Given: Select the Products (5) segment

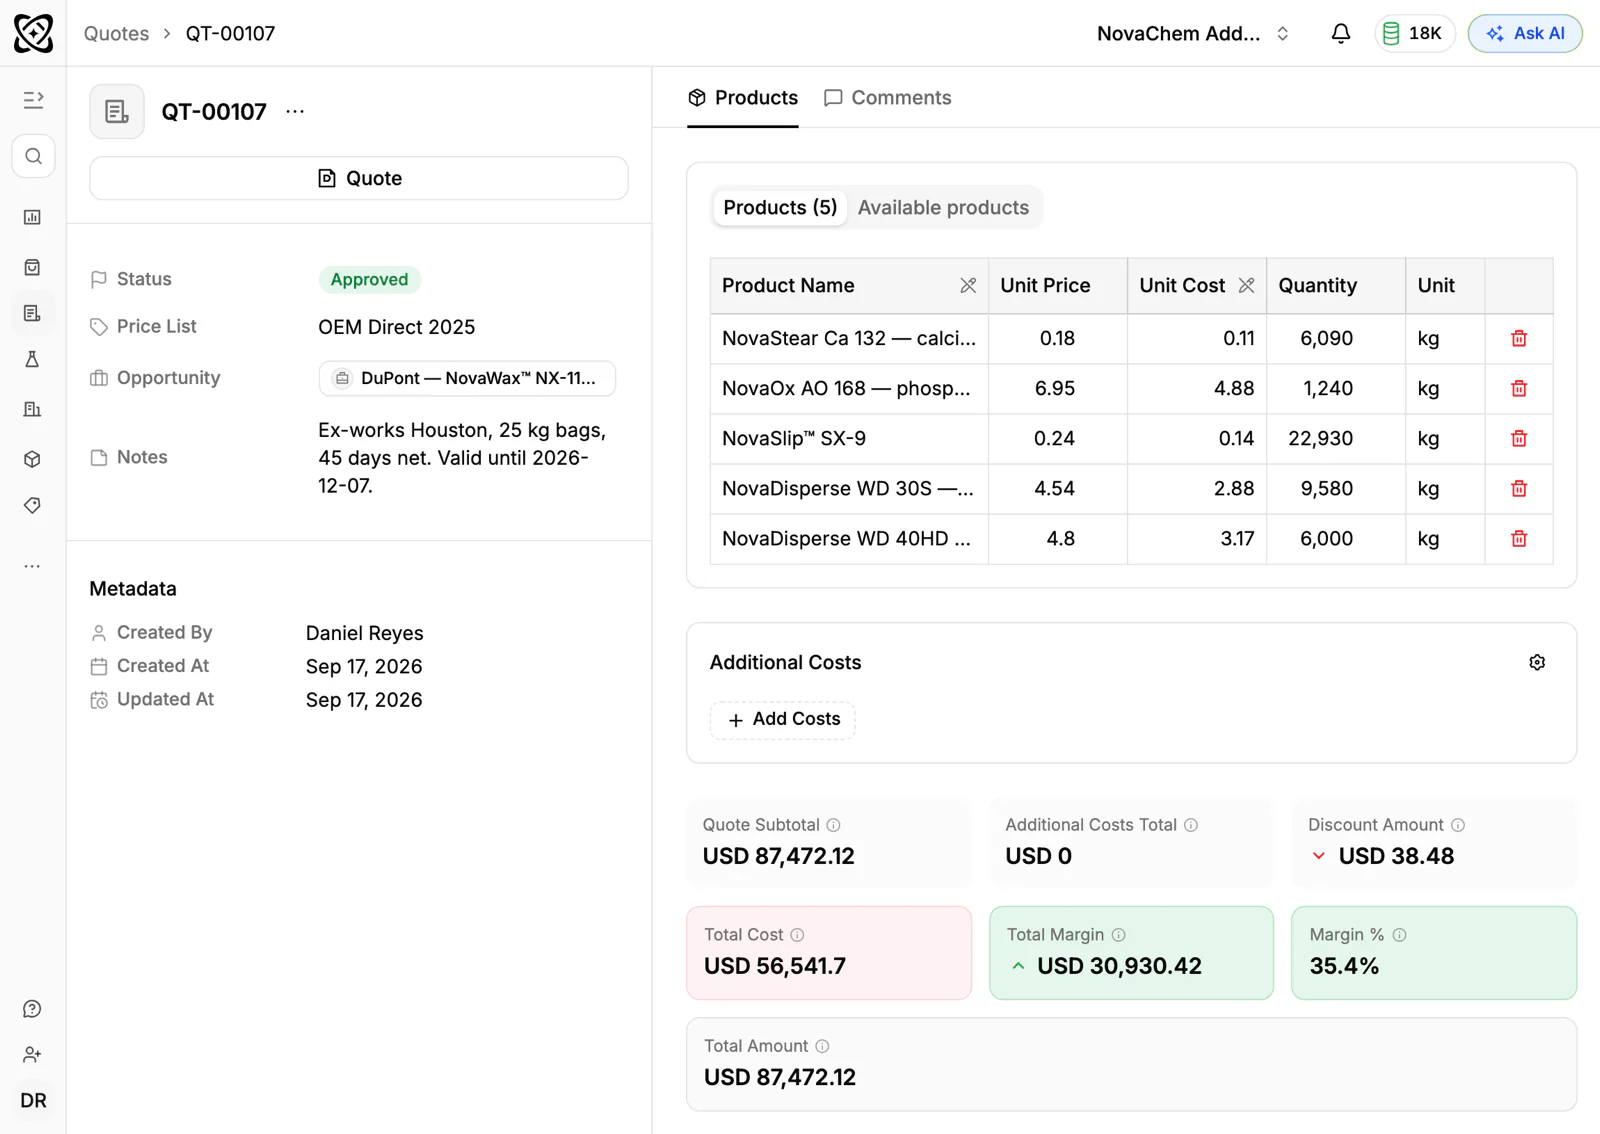Looking at the screenshot, I should point(780,208).
